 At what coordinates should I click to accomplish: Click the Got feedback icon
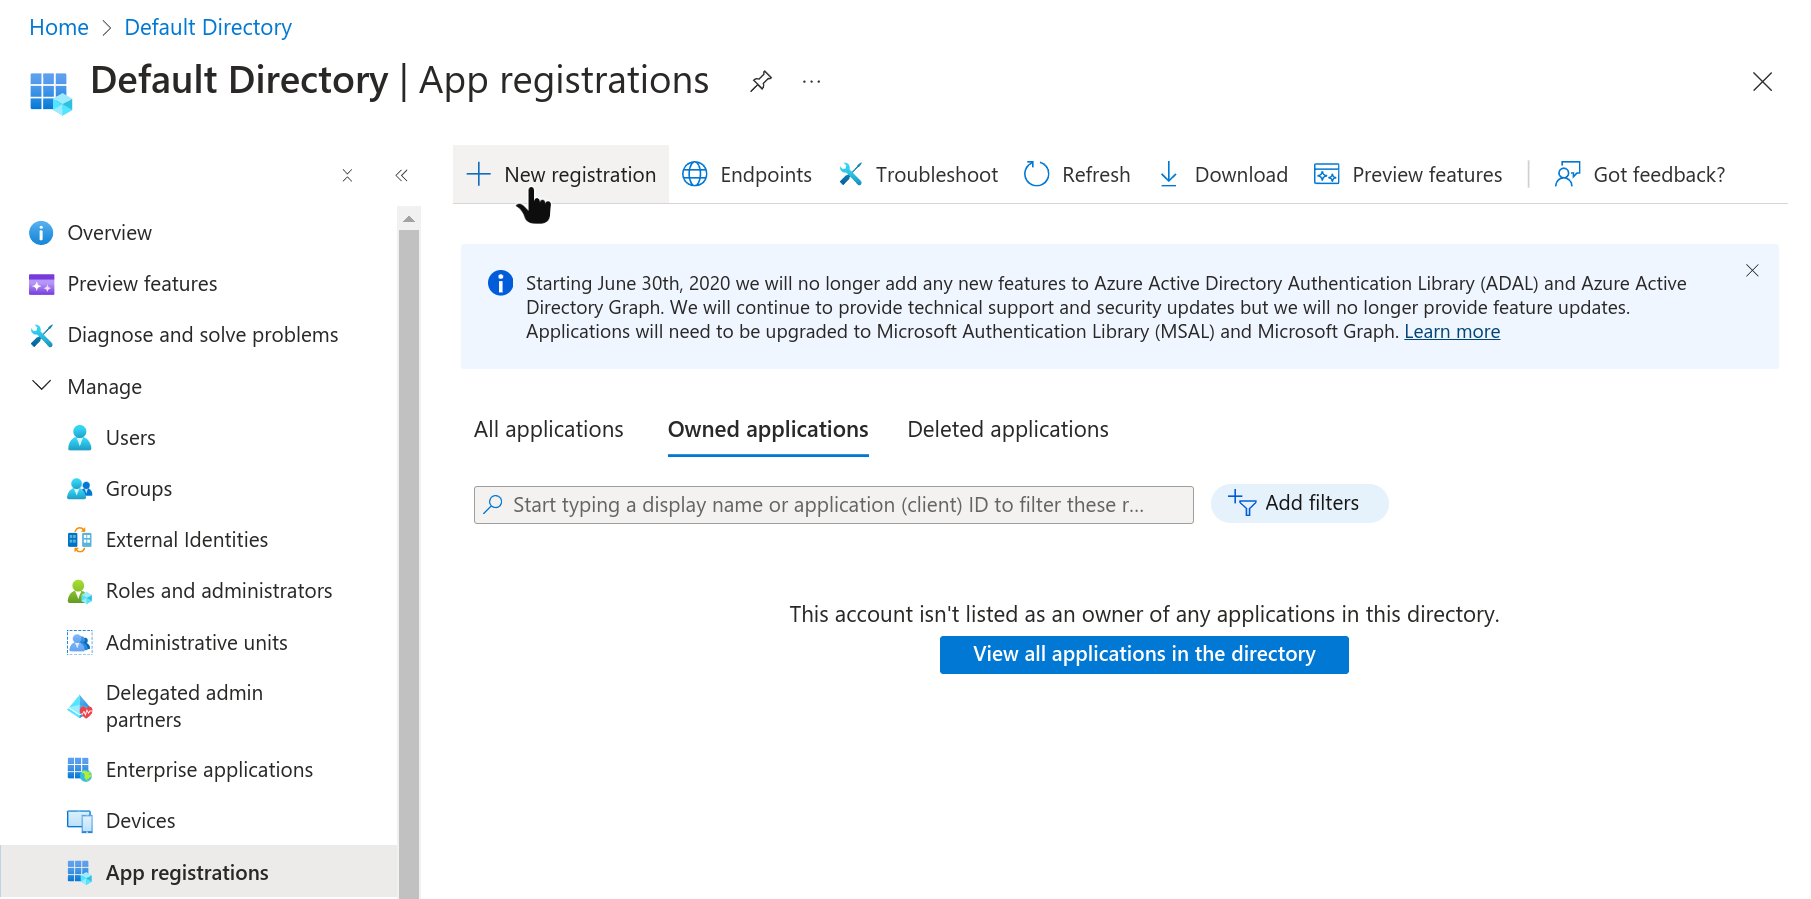pos(1567,174)
